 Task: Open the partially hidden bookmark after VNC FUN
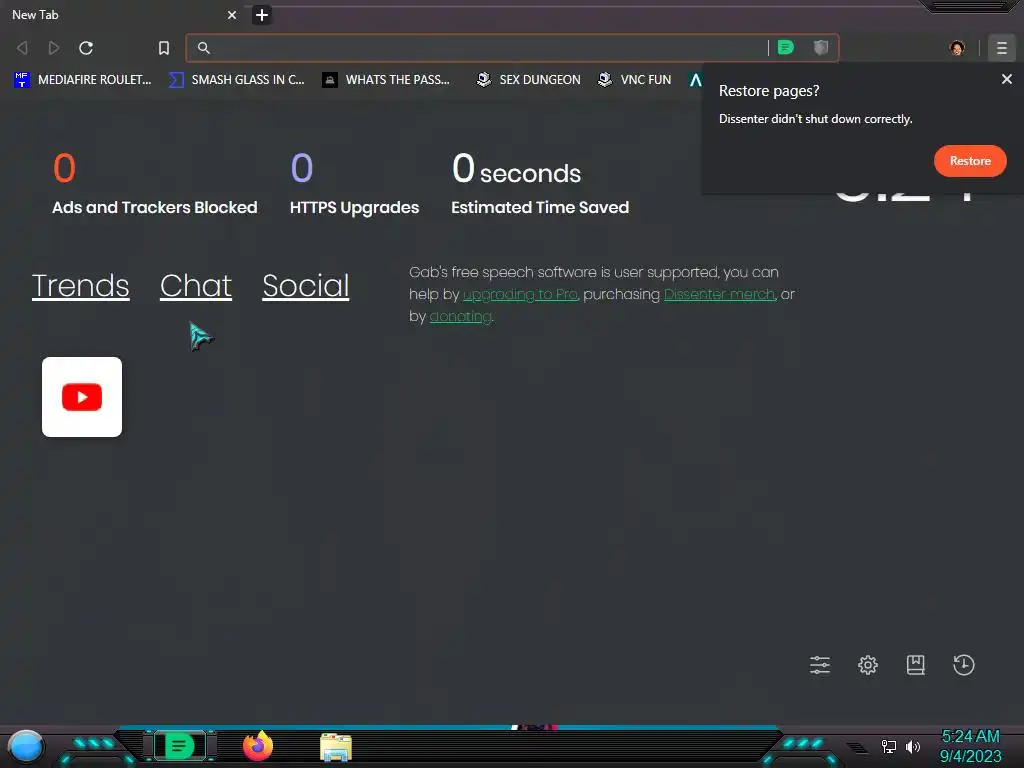(x=696, y=80)
